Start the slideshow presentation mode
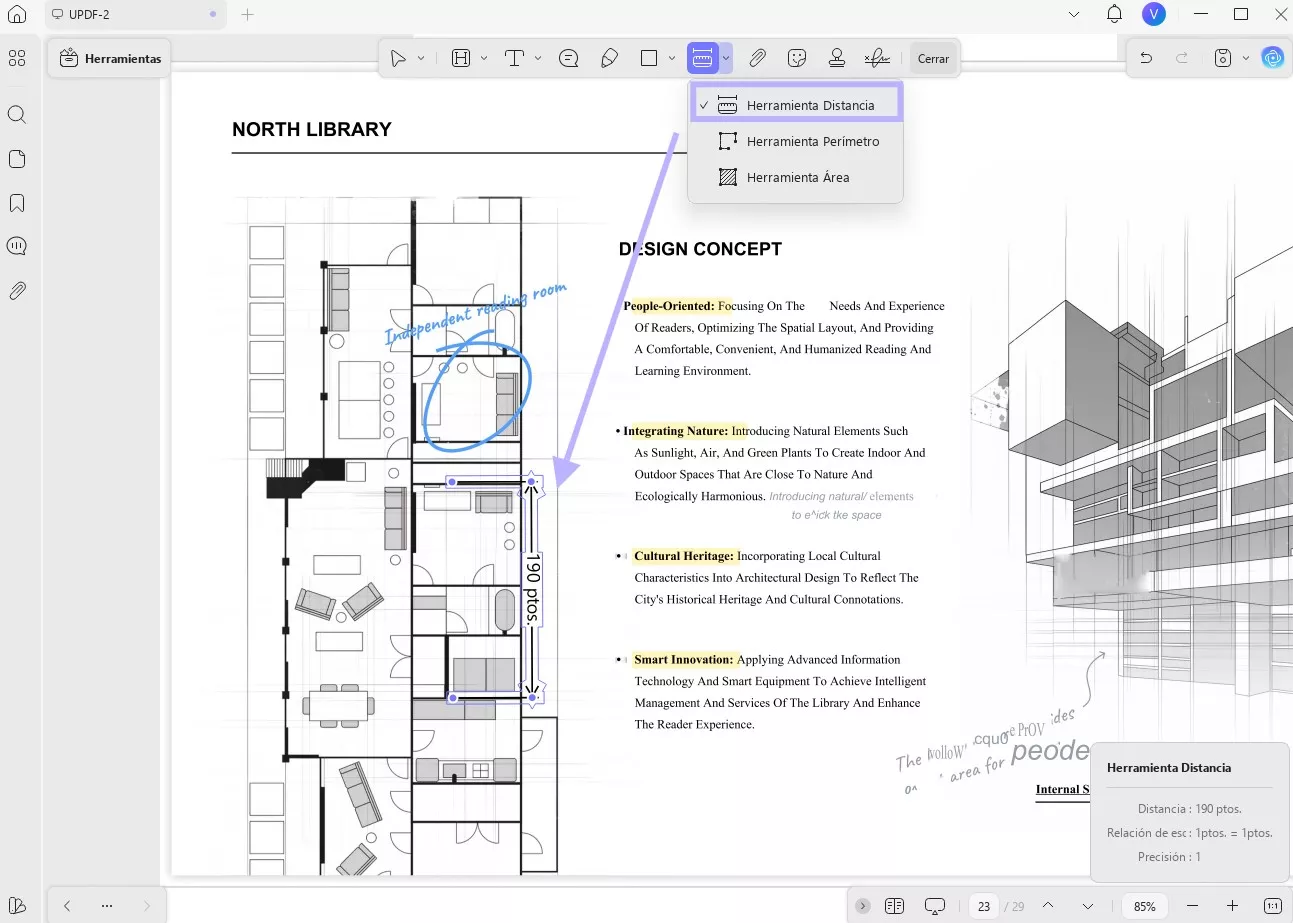This screenshot has width=1293, height=923. [935, 906]
